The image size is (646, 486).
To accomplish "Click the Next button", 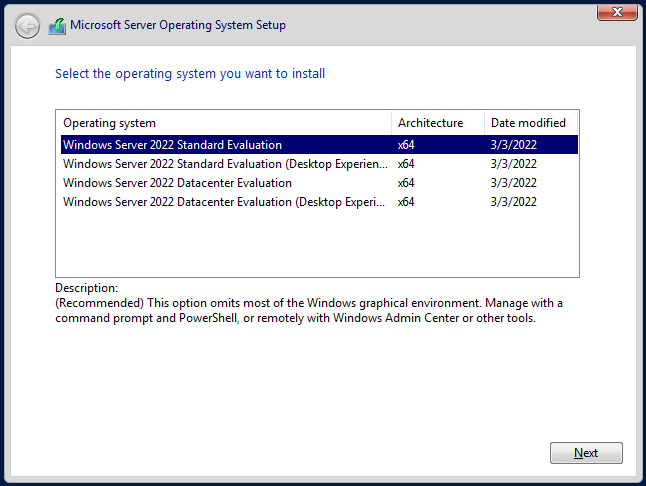I will pyautogui.click(x=586, y=453).
